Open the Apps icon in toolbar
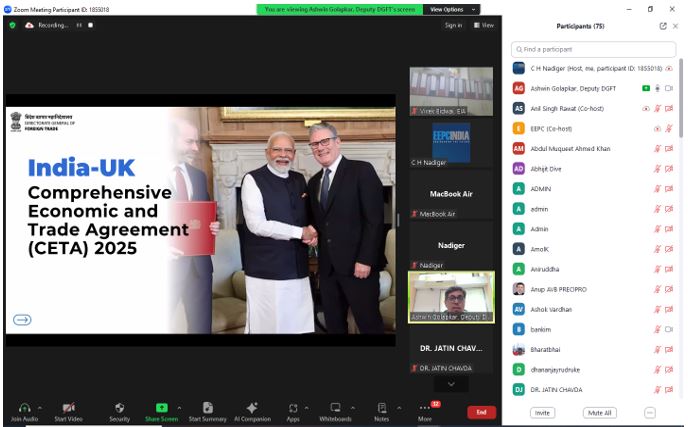Screen dimensions: 688x427 tap(293, 408)
